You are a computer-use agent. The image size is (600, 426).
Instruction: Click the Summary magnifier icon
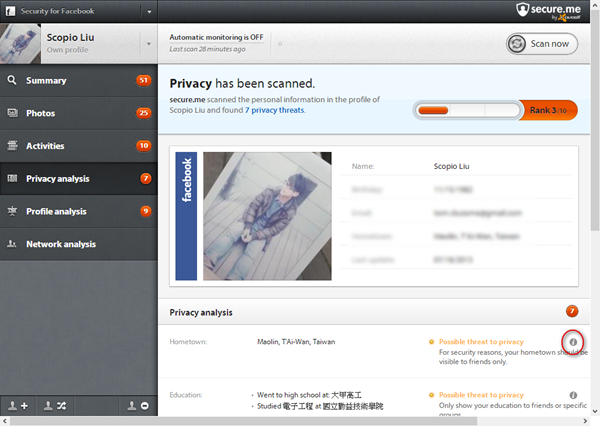[x=12, y=80]
